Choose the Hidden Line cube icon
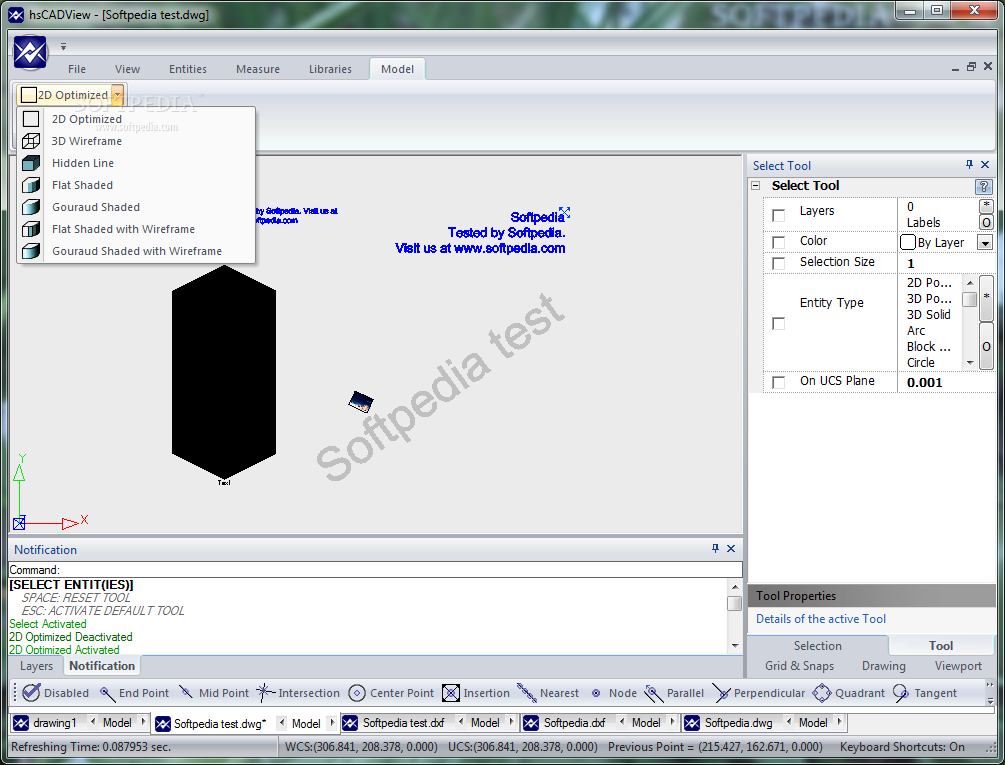The width and height of the screenshot is (1005, 765). [31, 163]
